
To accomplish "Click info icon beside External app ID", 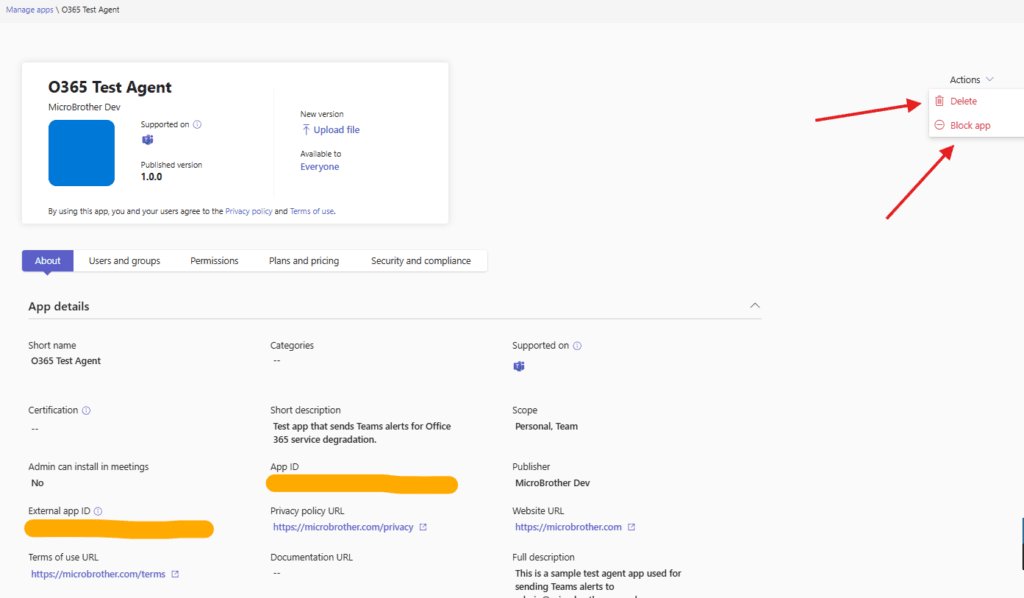I will pos(98,511).
